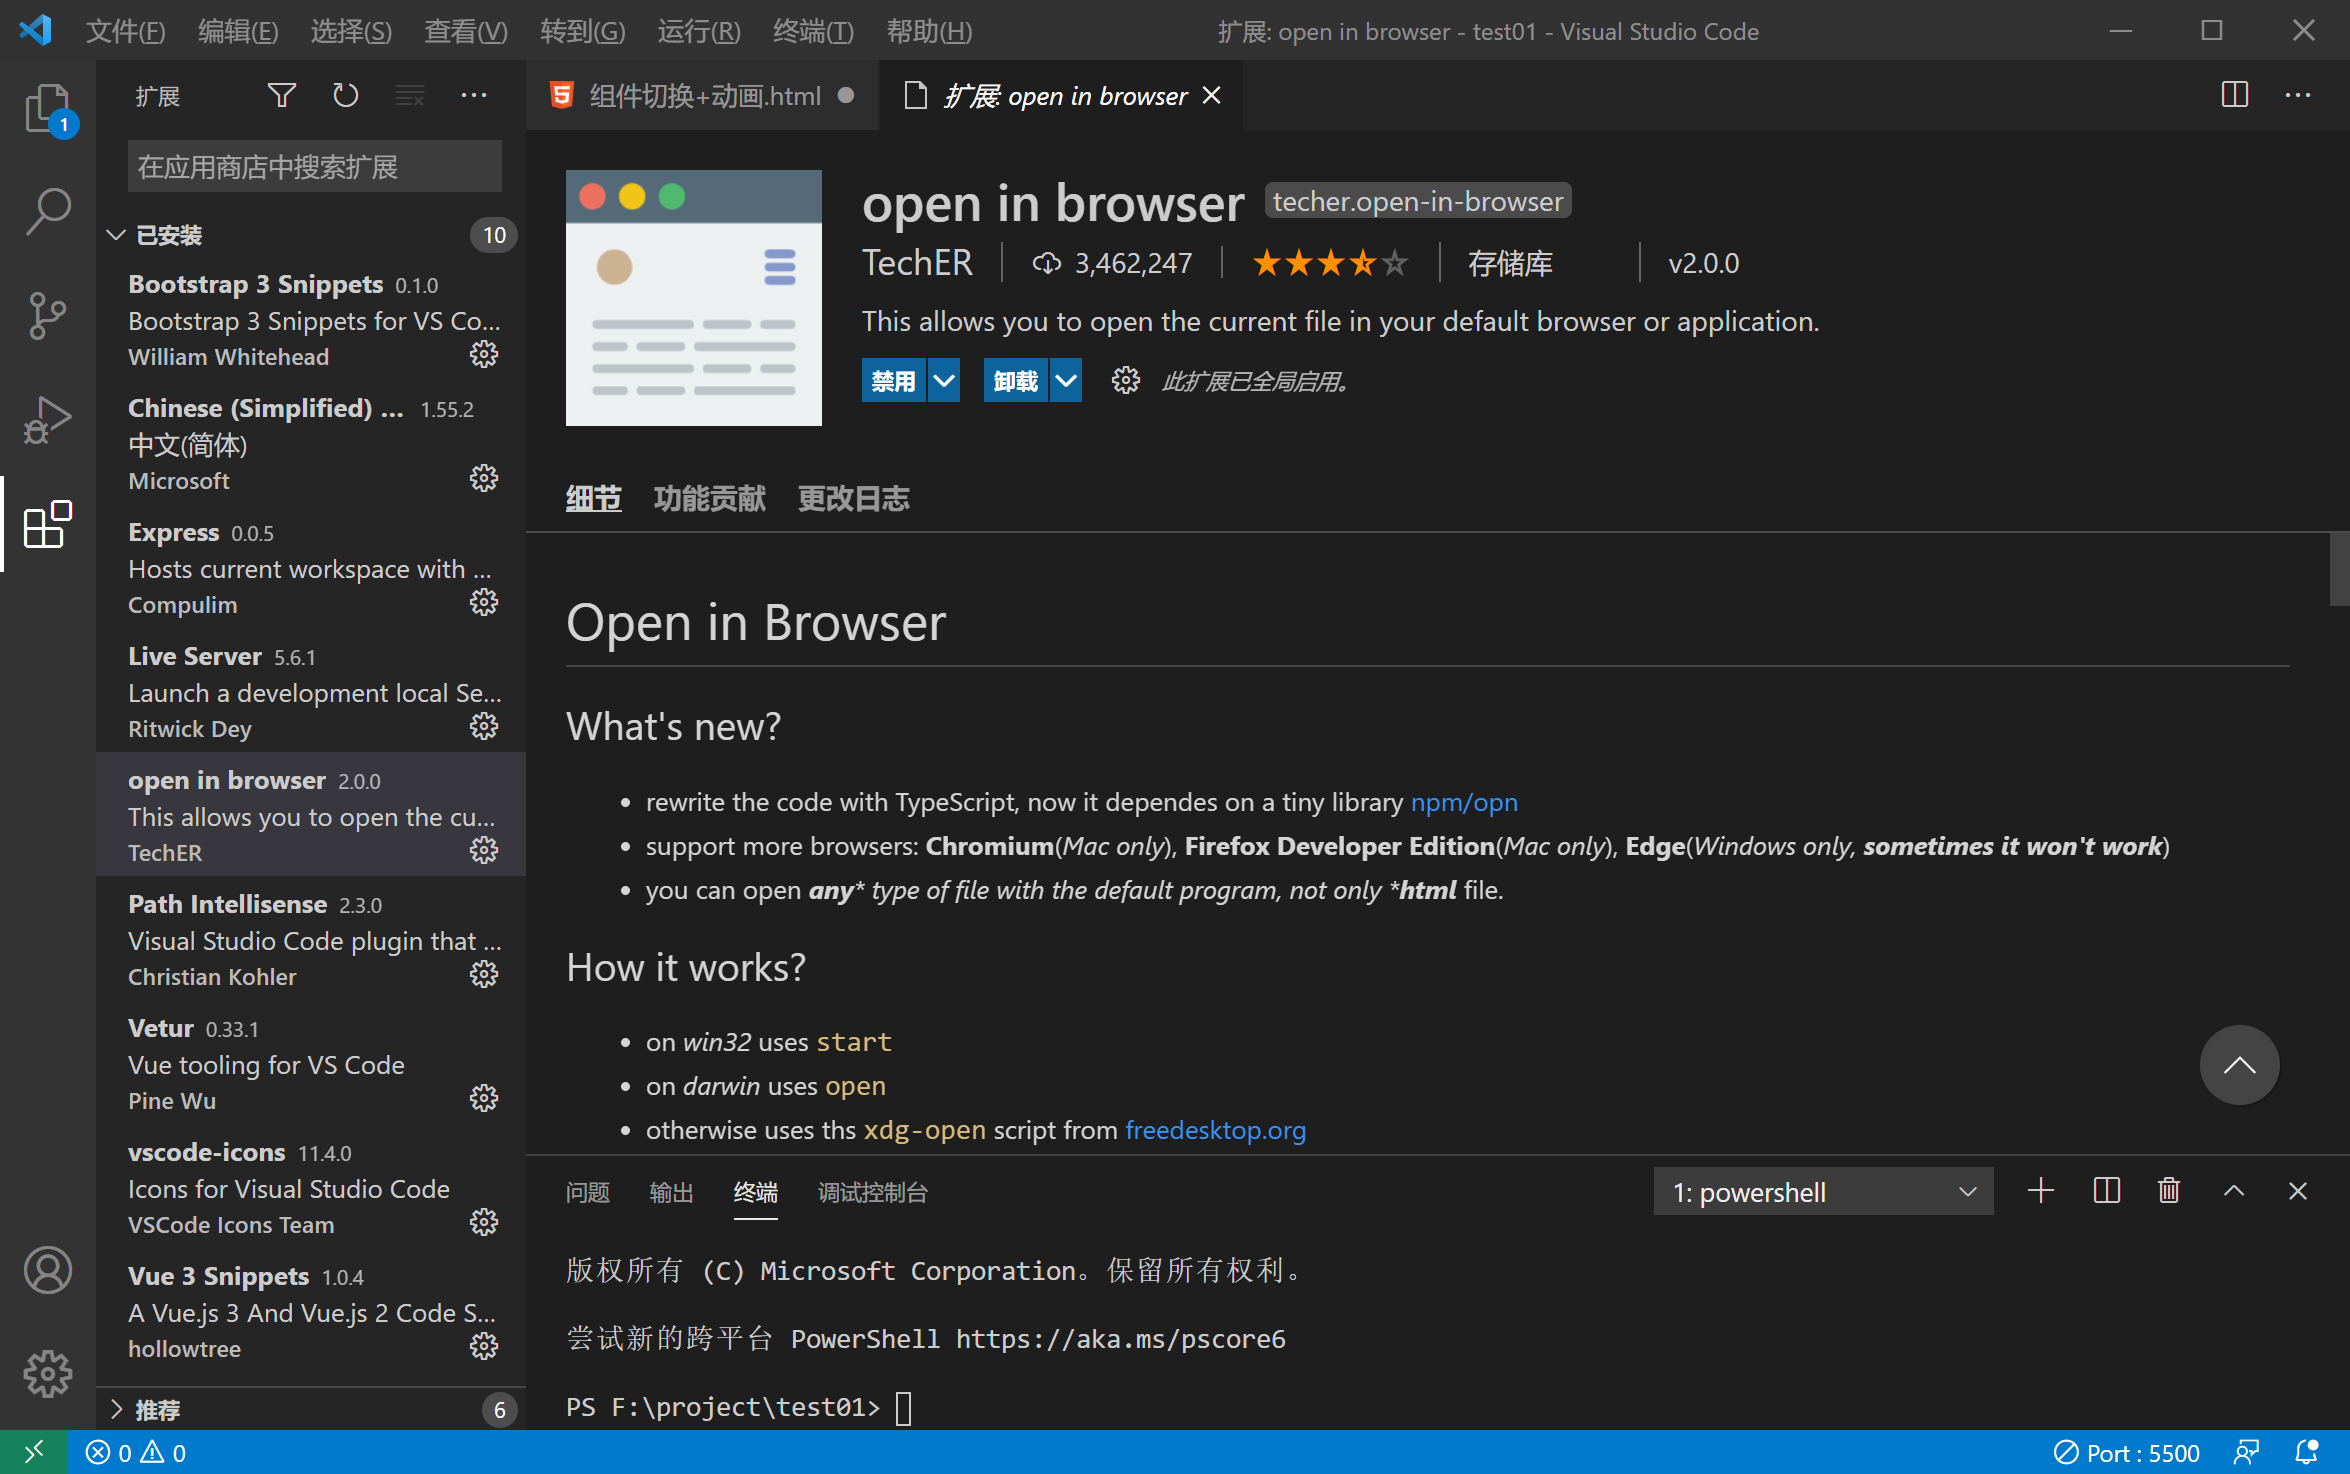Open the 查看 menu
2350x1474 pixels.
(464, 31)
